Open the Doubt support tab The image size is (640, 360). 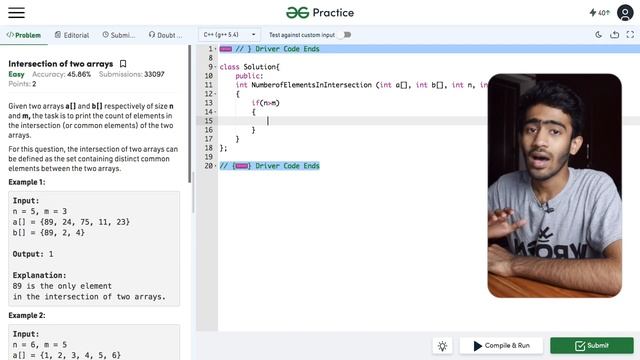tap(165, 35)
